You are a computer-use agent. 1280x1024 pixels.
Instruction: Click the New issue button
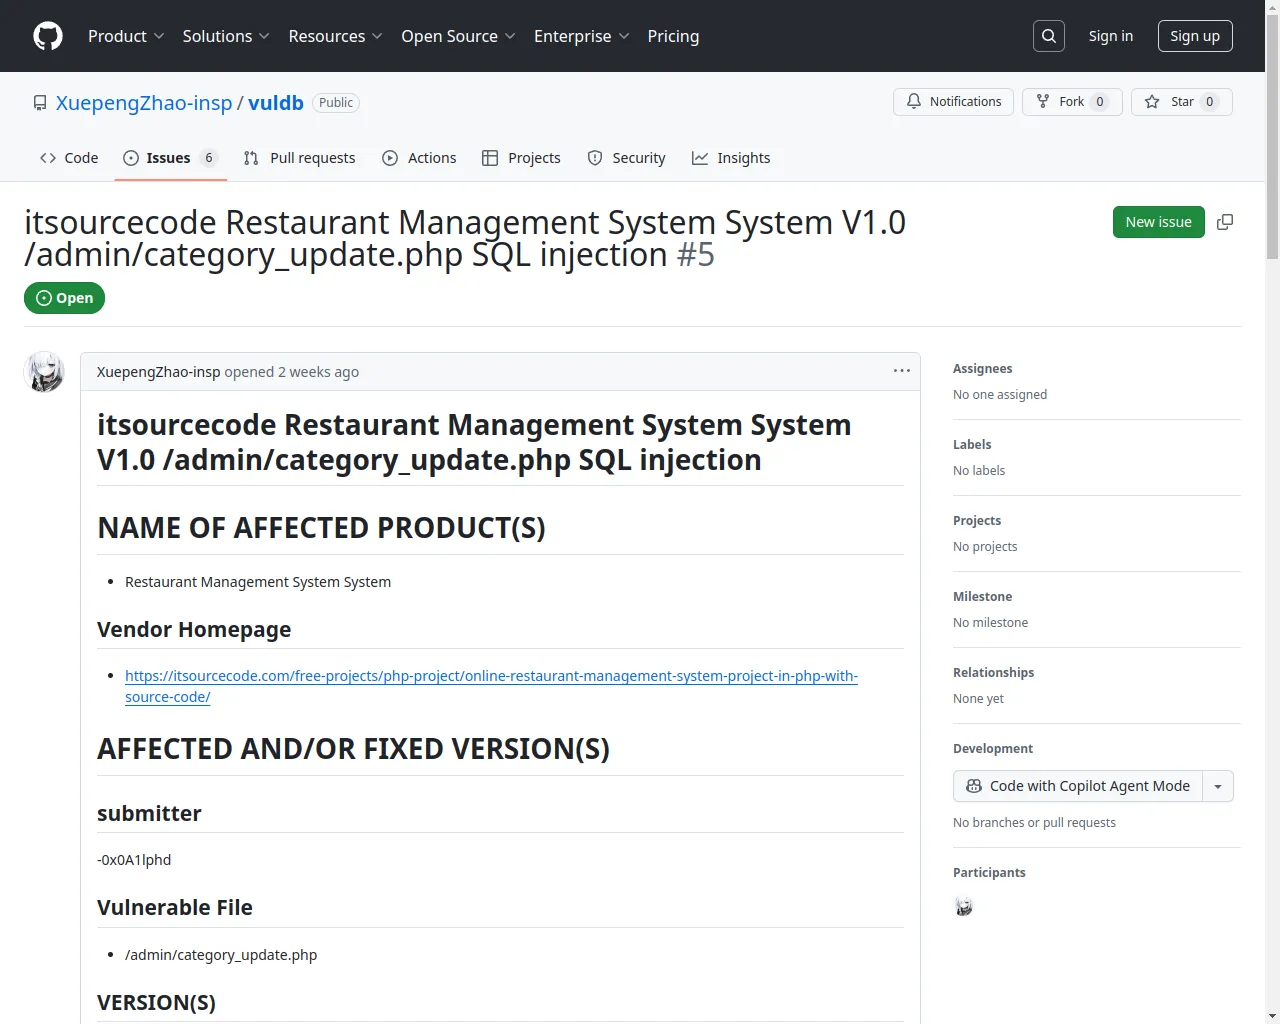pos(1159,222)
